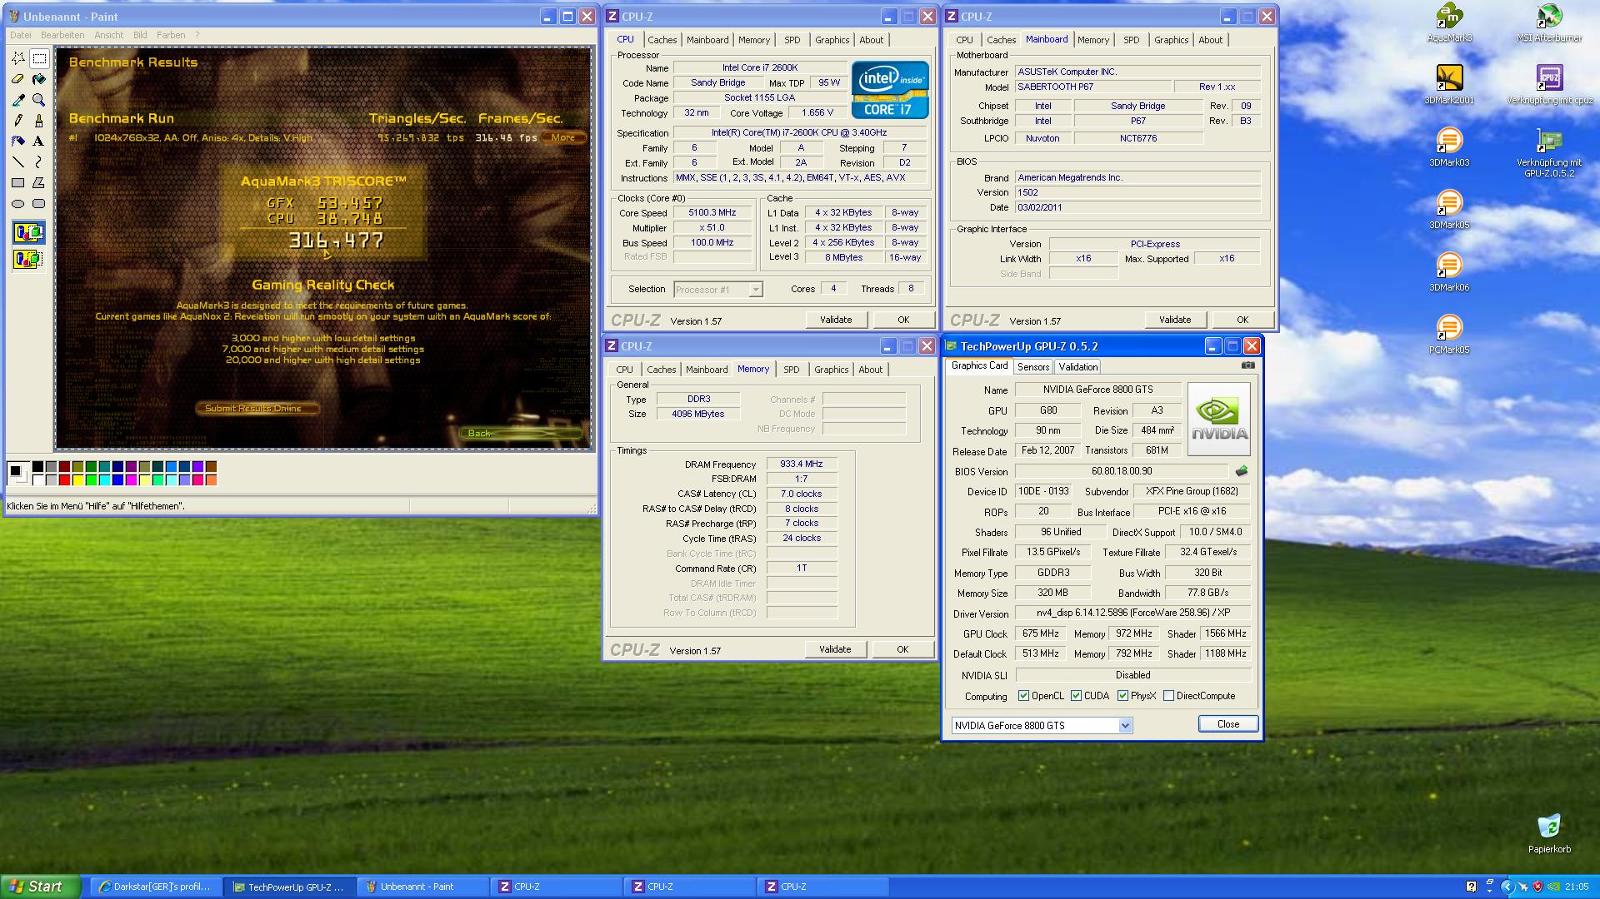Open the AquaMark3 desktop shortcut
Screen dimensions: 1600x899
pyautogui.click(x=1449, y=23)
